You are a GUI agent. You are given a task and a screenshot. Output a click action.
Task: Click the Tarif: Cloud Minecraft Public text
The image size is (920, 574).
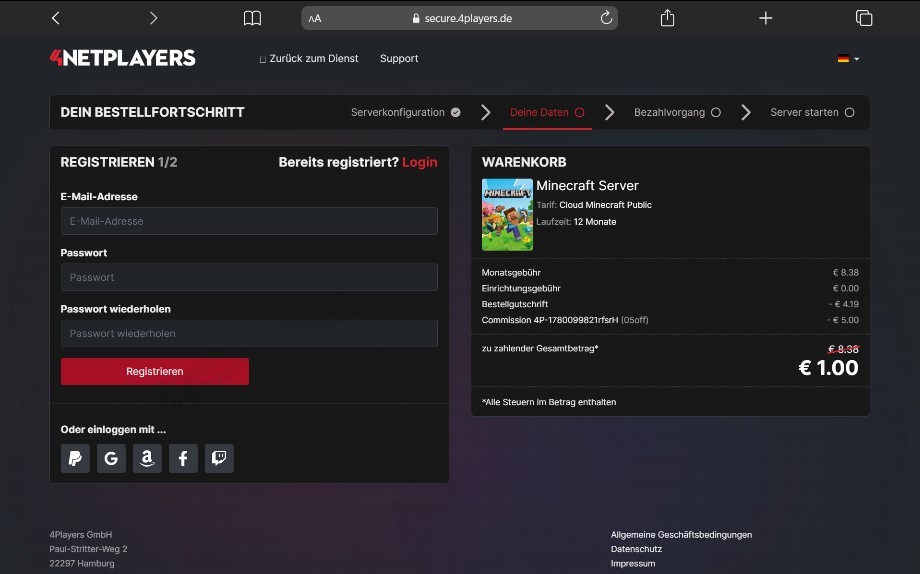click(594, 205)
